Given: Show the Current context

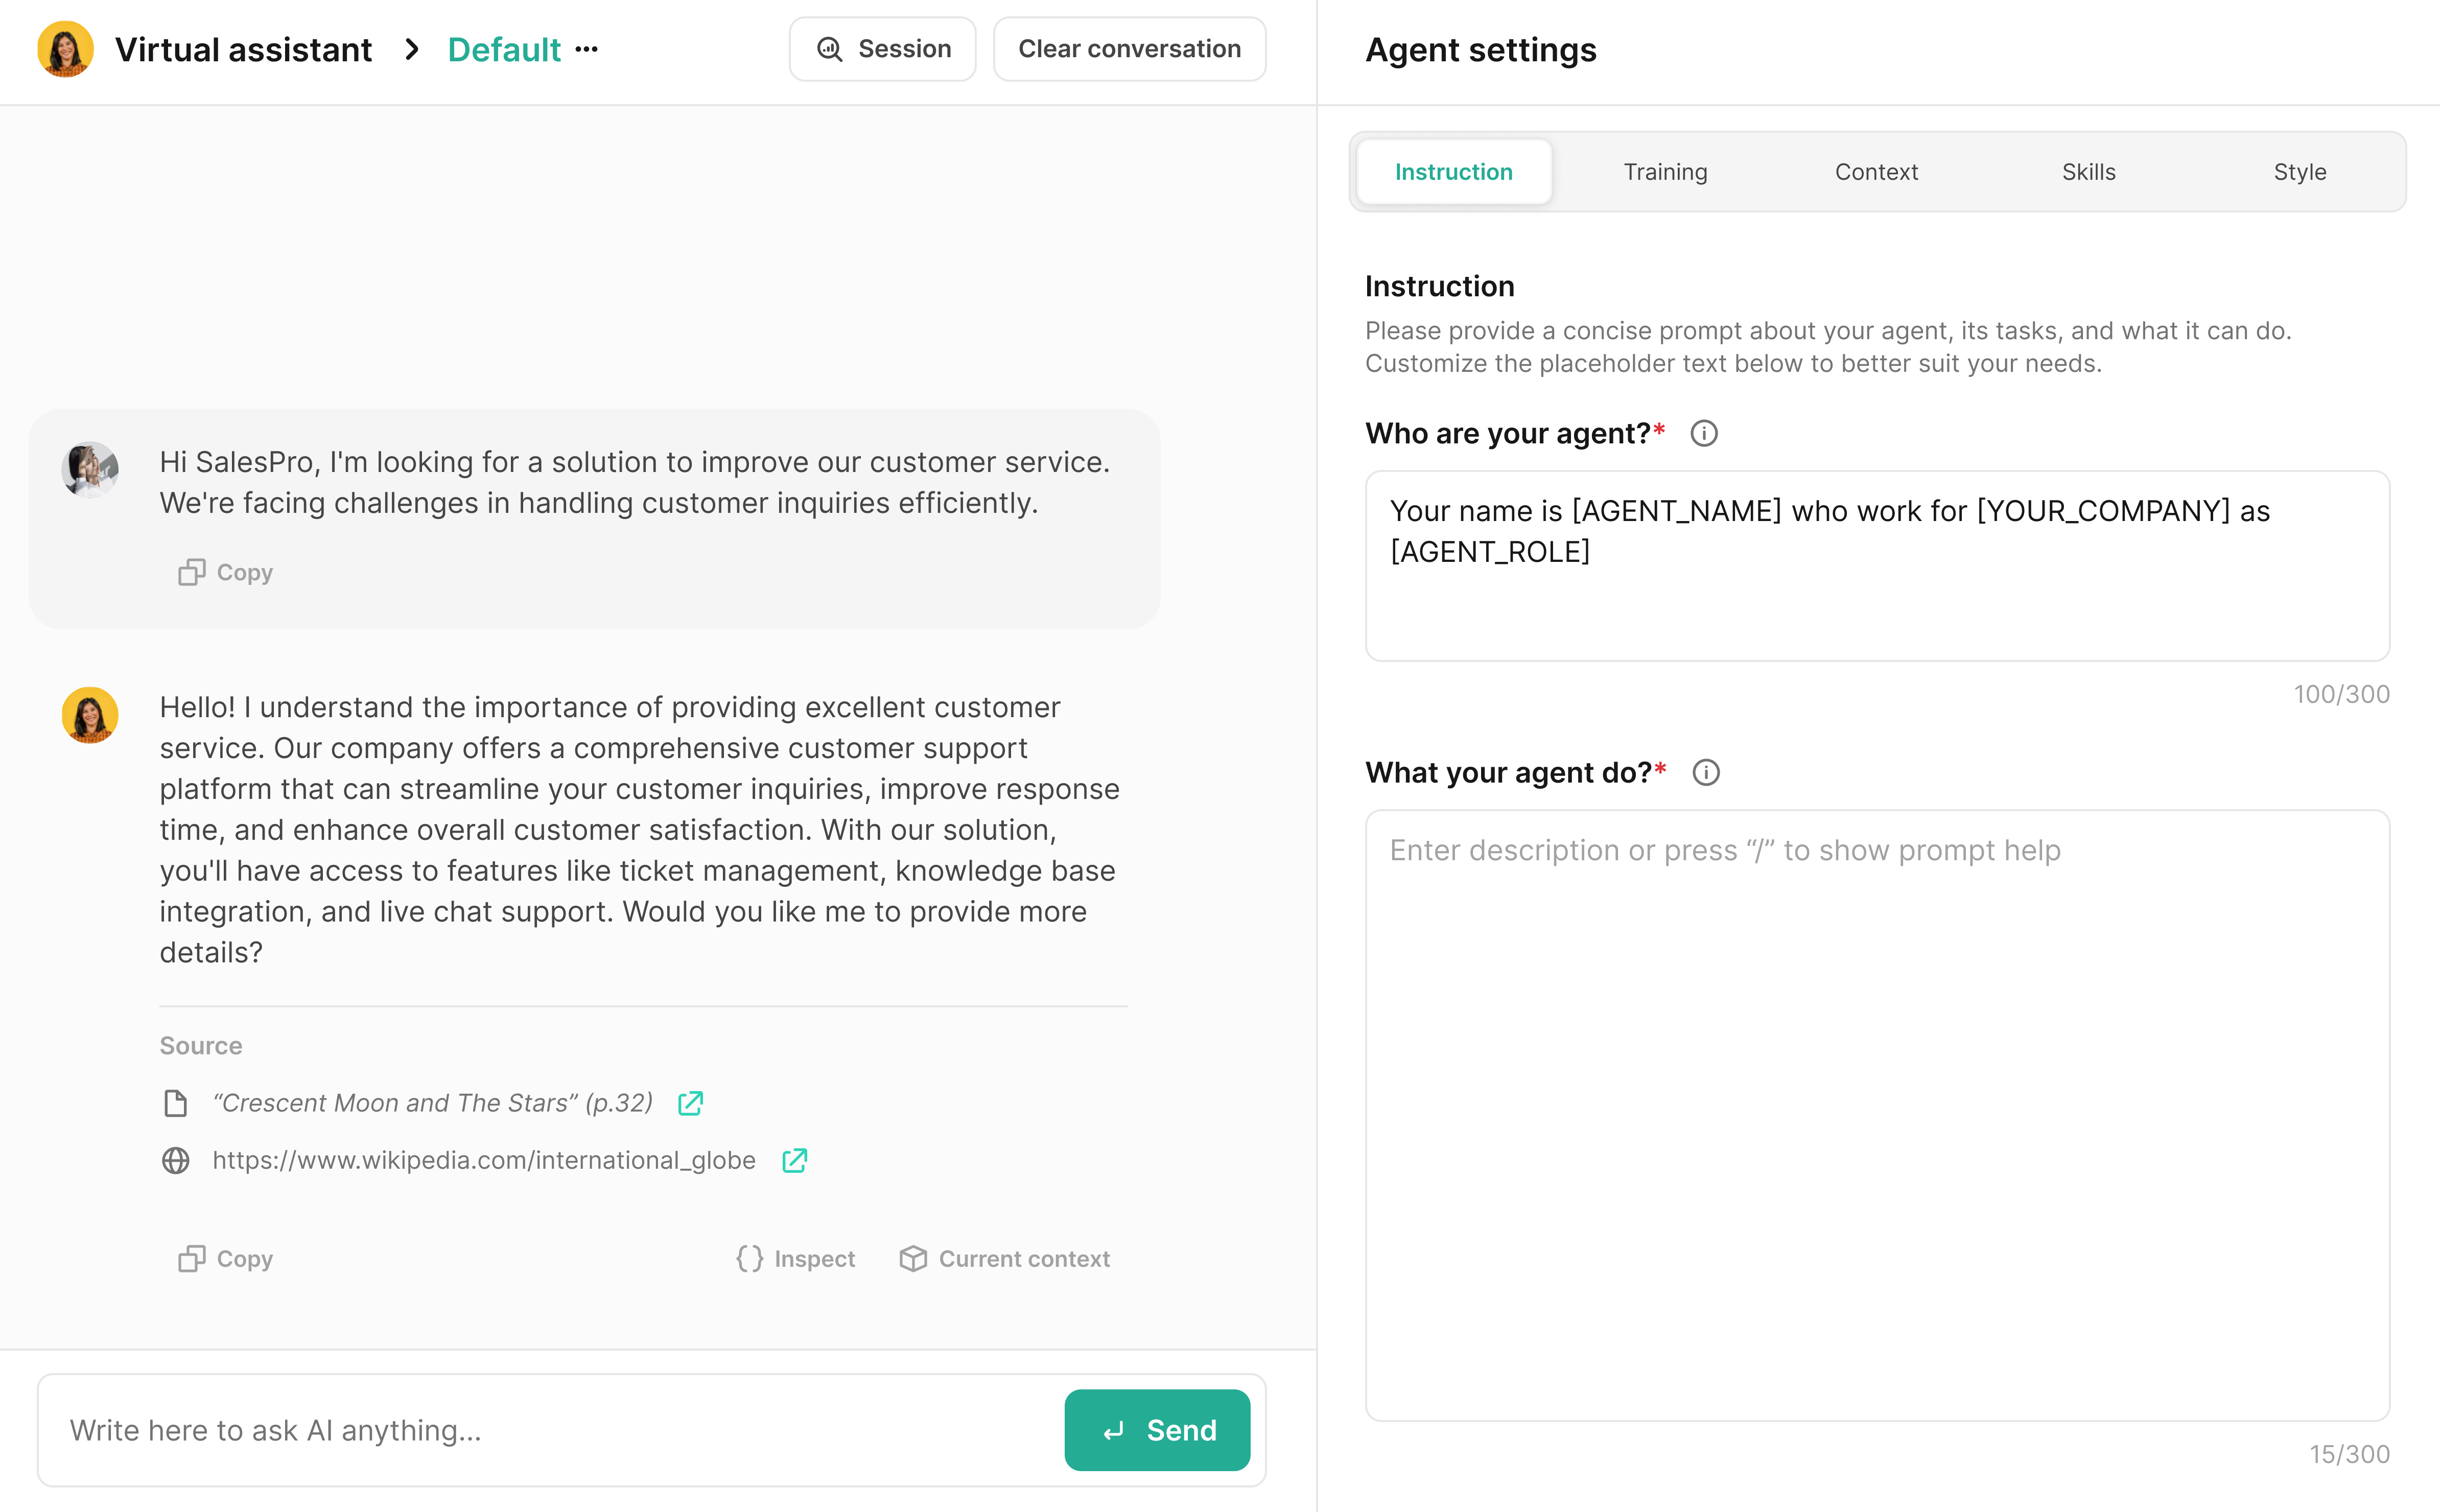Looking at the screenshot, I should click(1005, 1258).
